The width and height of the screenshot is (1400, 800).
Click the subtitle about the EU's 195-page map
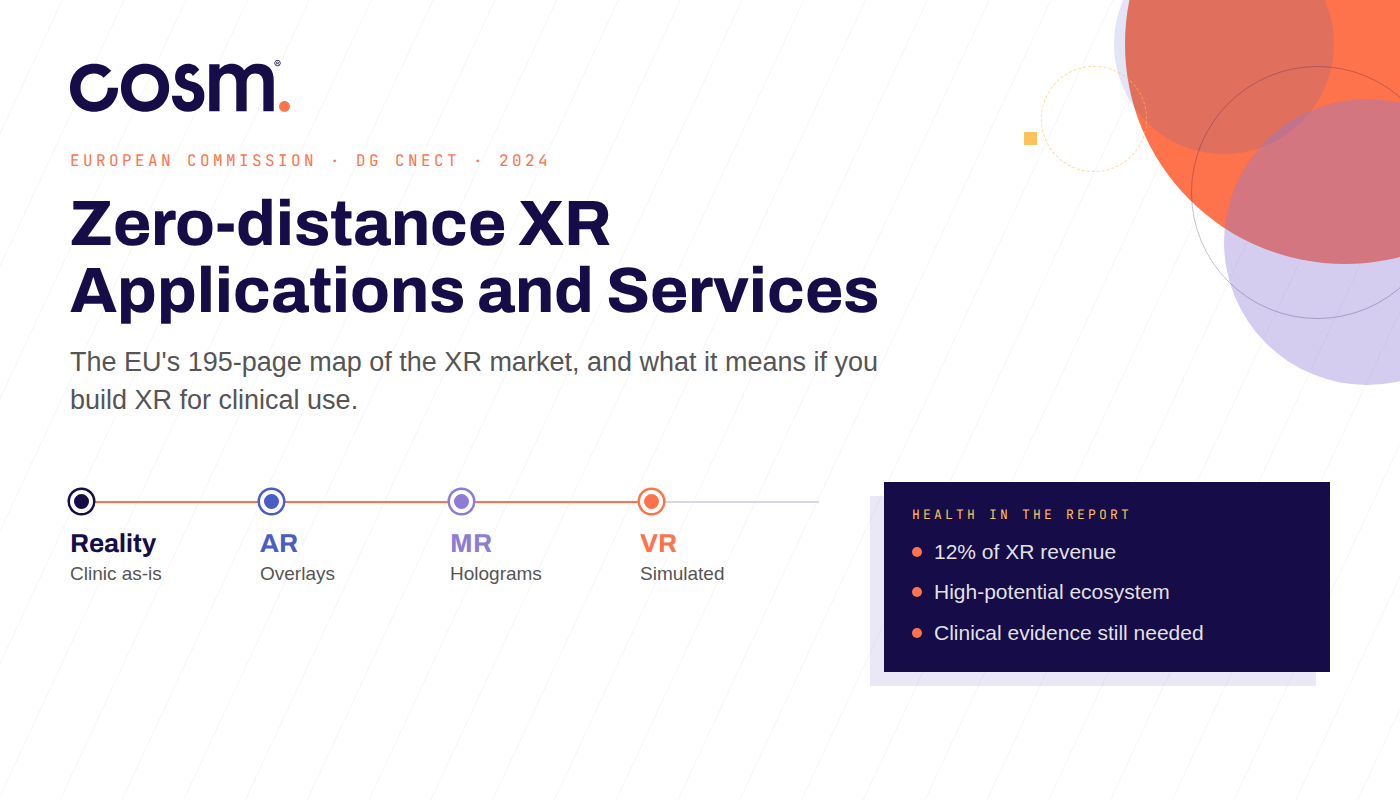pyautogui.click(x=474, y=380)
